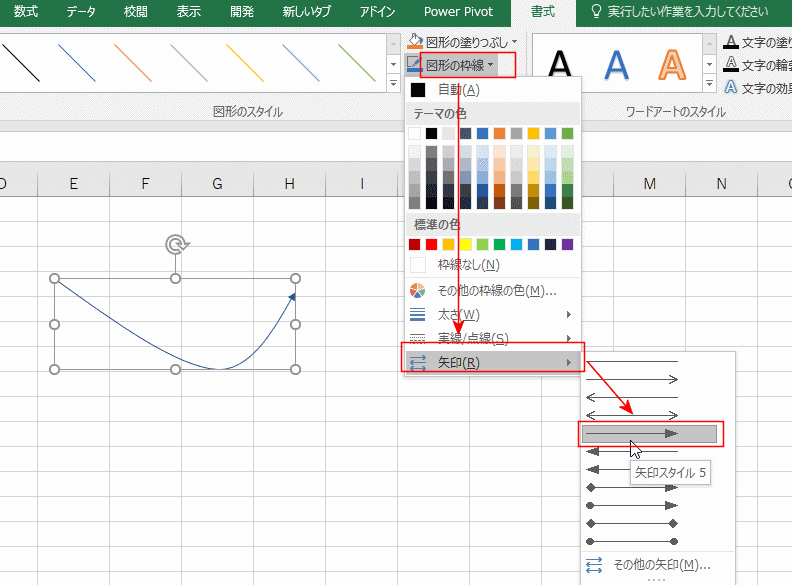Select arrow style 5 in the arrow list

[649, 433]
